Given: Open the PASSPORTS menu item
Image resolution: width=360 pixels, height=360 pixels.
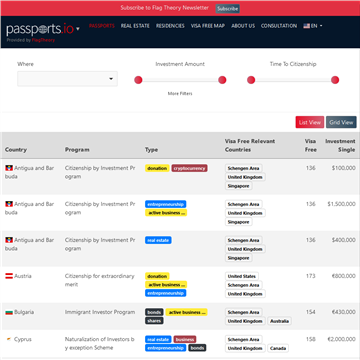Looking at the screenshot, I should 102,26.
